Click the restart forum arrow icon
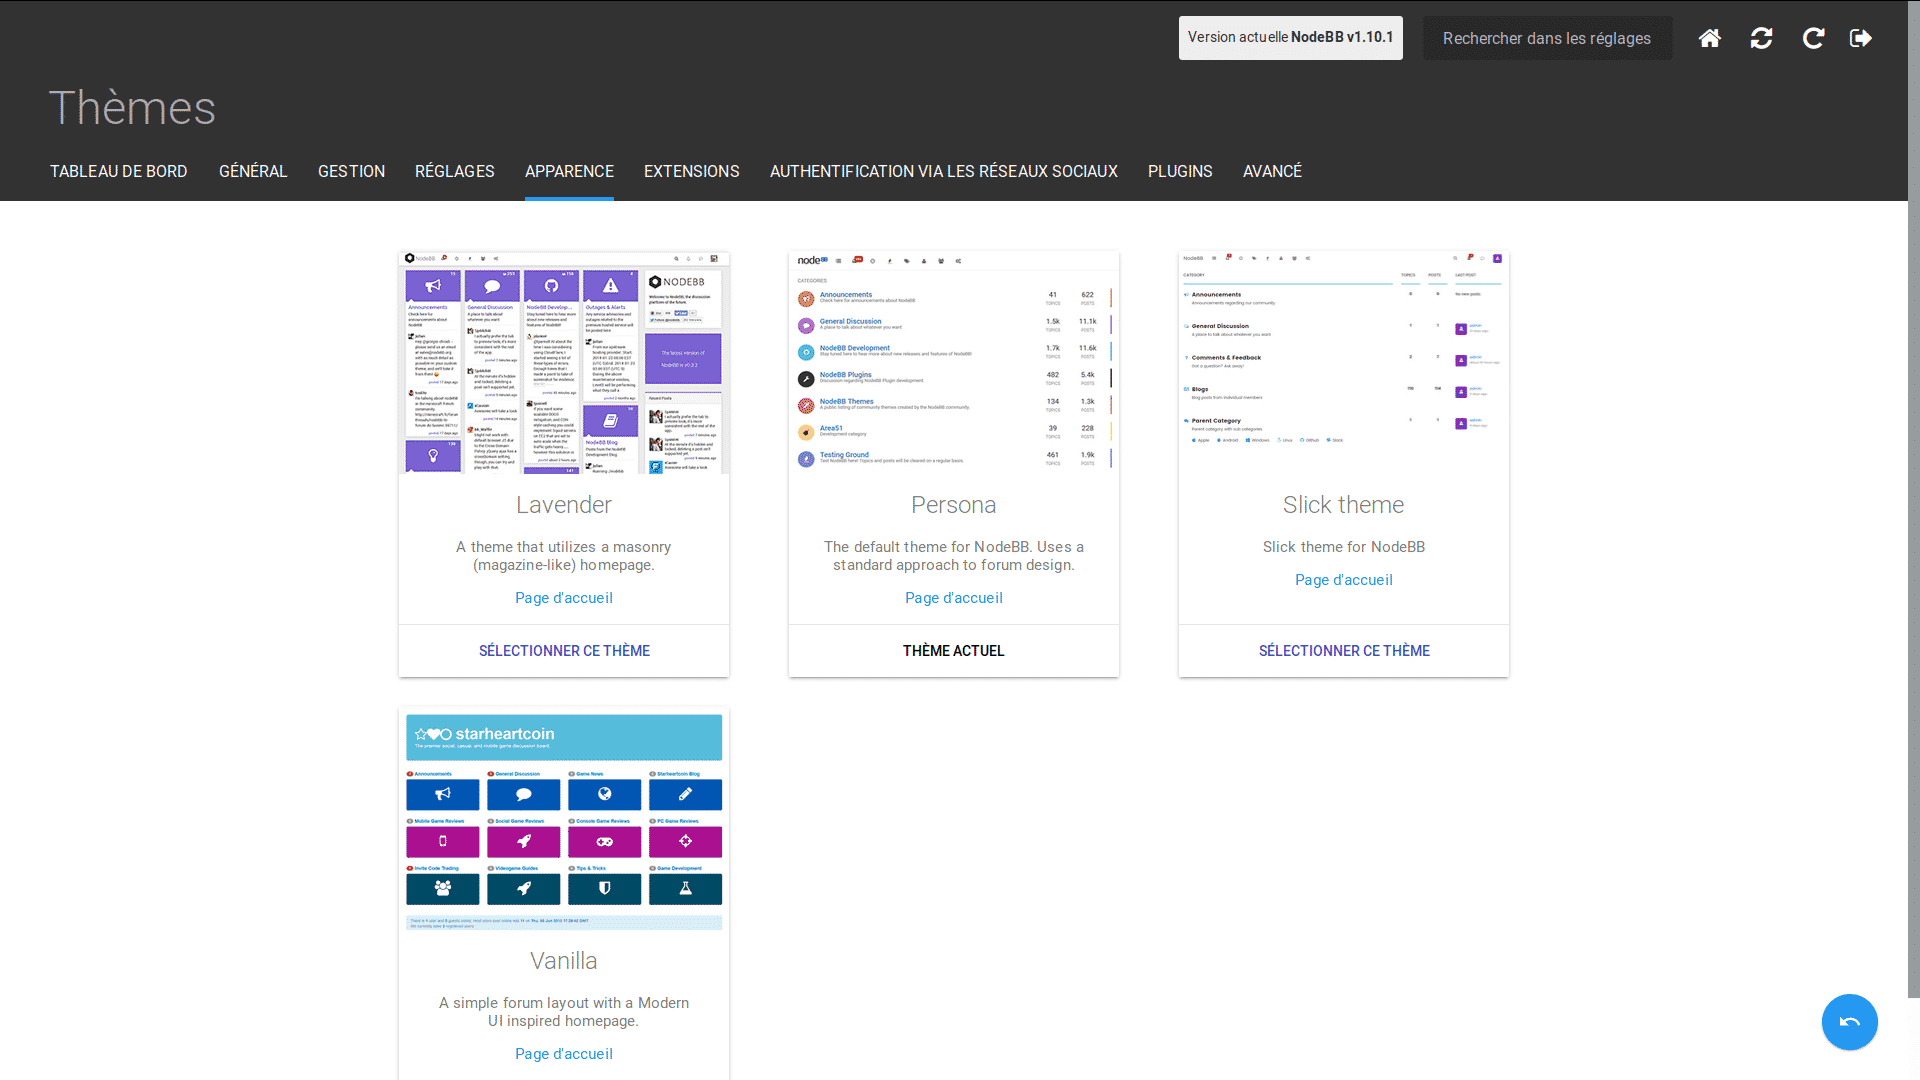Image resolution: width=1920 pixels, height=1080 pixels. coord(1813,38)
